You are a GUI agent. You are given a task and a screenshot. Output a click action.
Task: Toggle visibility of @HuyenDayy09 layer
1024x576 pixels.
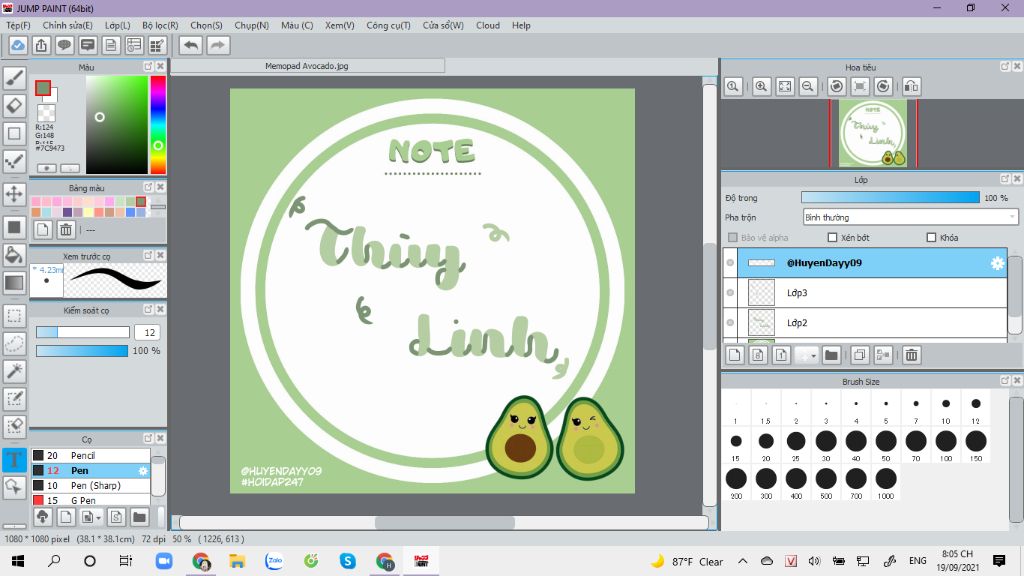click(x=730, y=263)
